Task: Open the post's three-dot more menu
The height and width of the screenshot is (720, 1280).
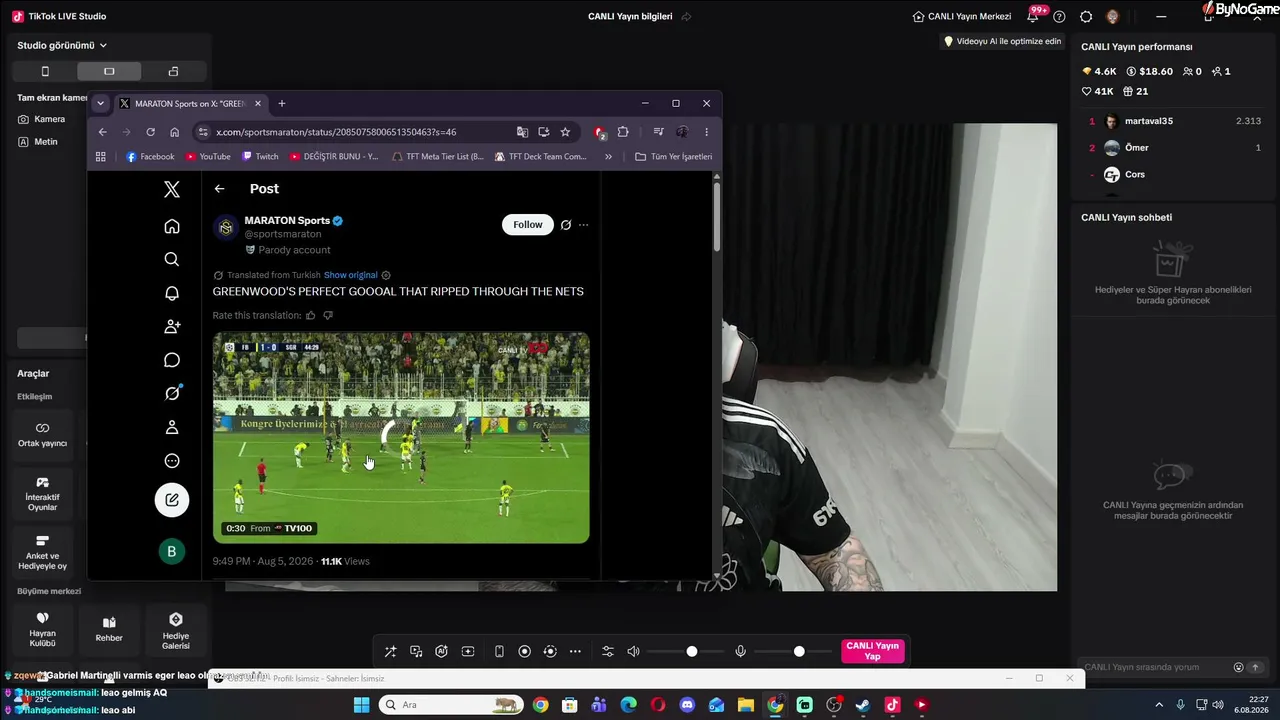Action: pyautogui.click(x=584, y=225)
